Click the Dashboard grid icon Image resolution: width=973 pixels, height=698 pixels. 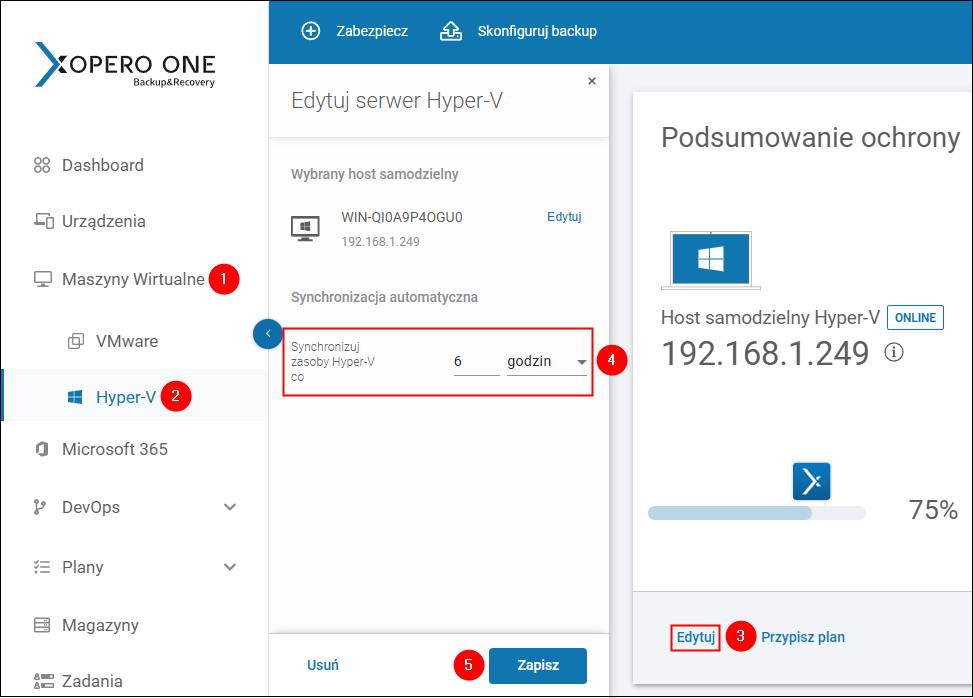[42, 165]
